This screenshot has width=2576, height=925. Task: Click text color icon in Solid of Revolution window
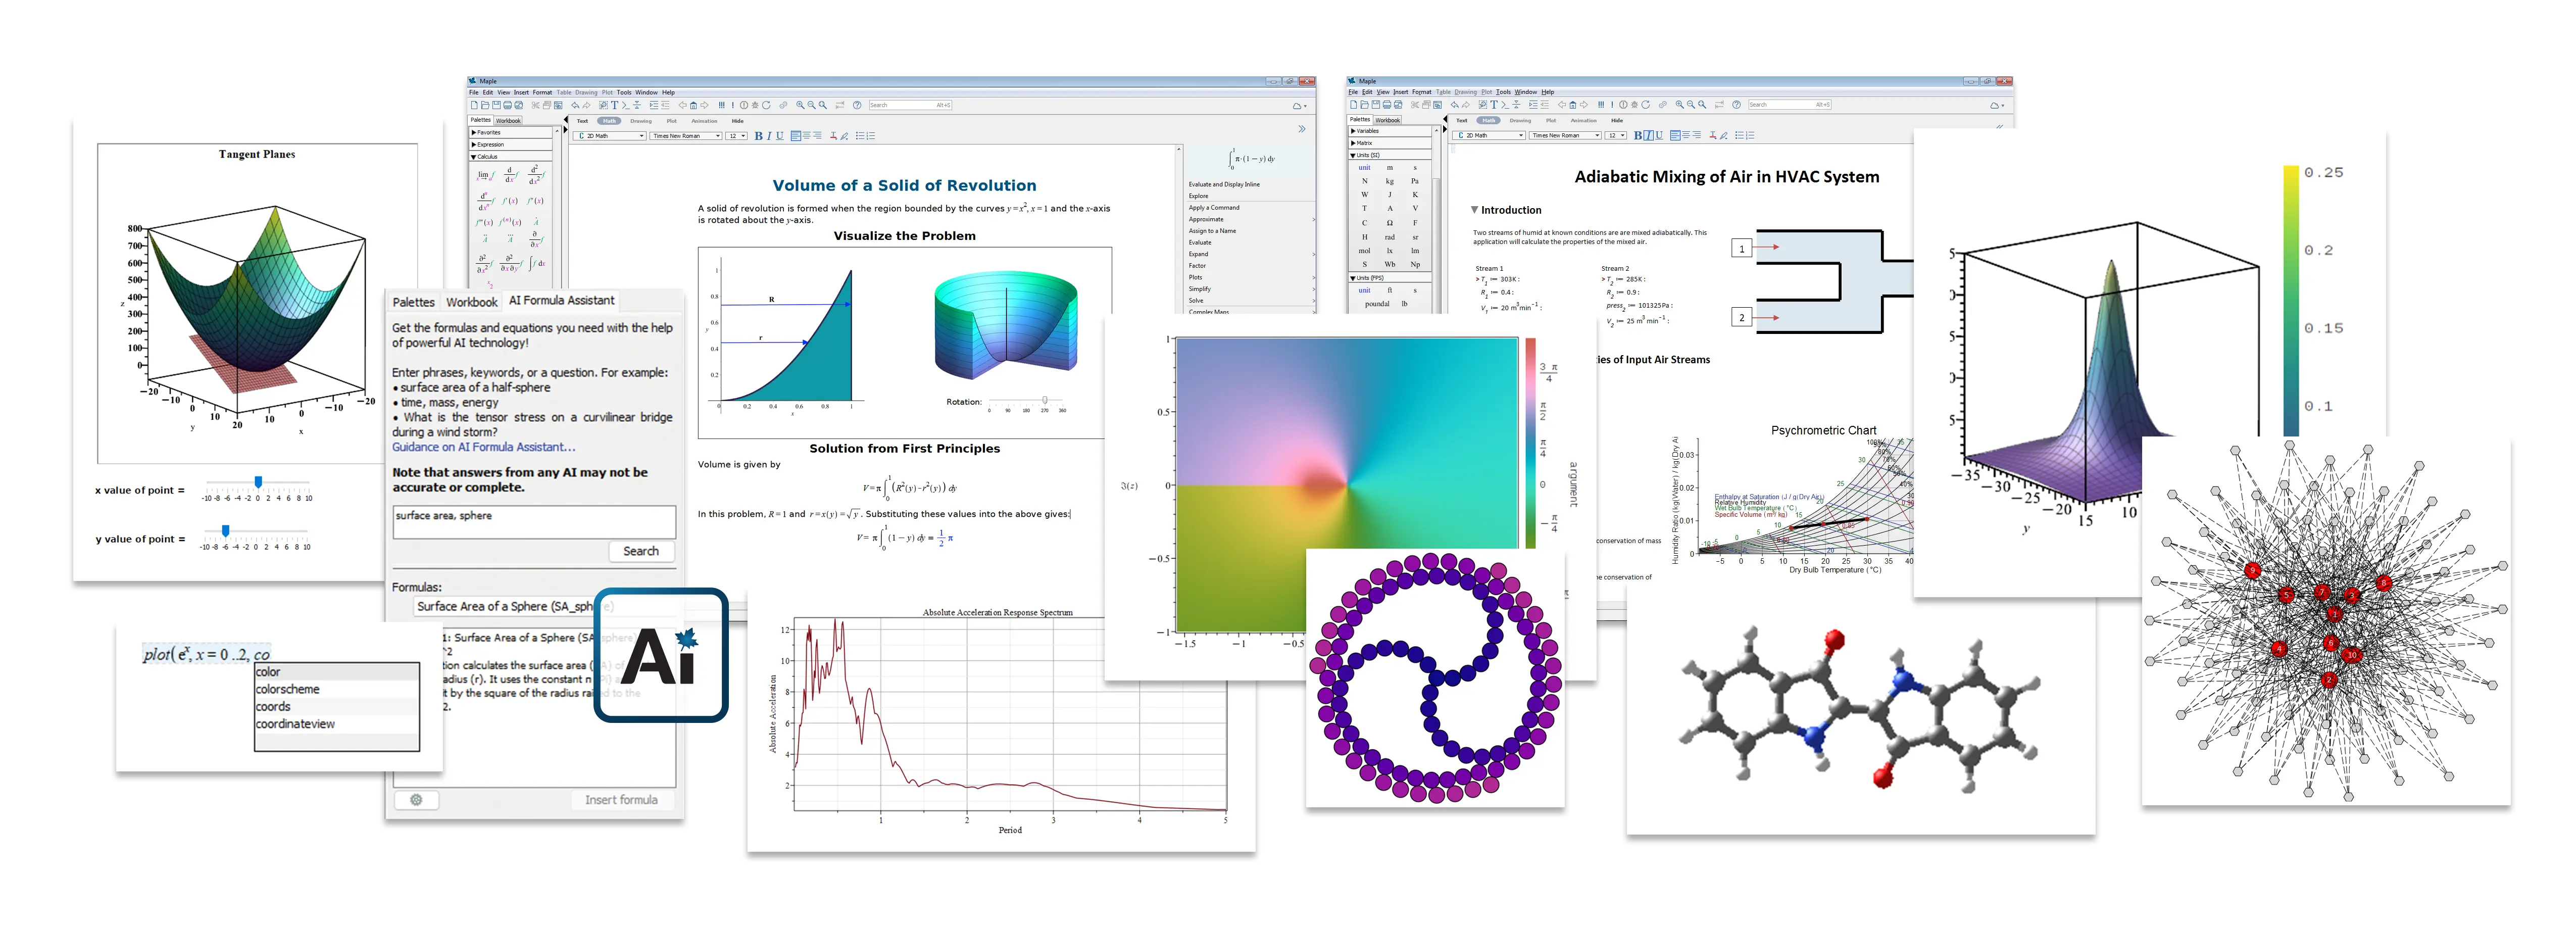[x=834, y=136]
